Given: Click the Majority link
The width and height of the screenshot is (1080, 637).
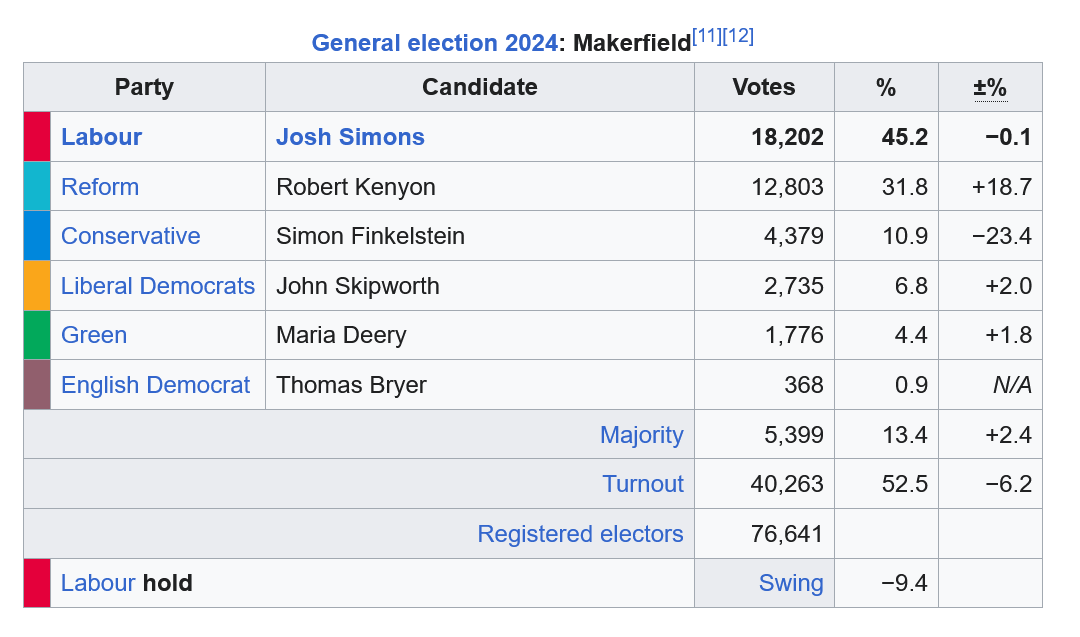Looking at the screenshot, I should (642, 435).
